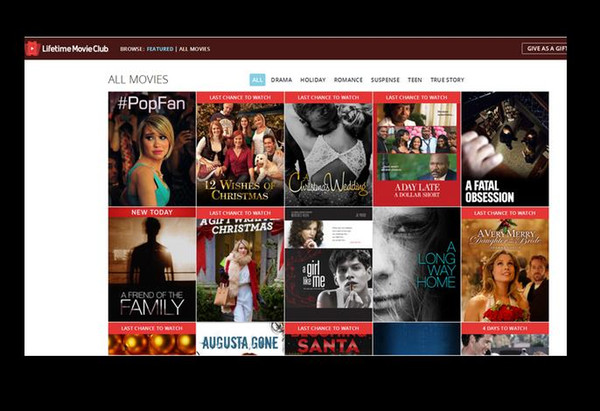600x411 pixels.
Task: Open the Augusta, Gone movie poster
Action: click(240, 339)
